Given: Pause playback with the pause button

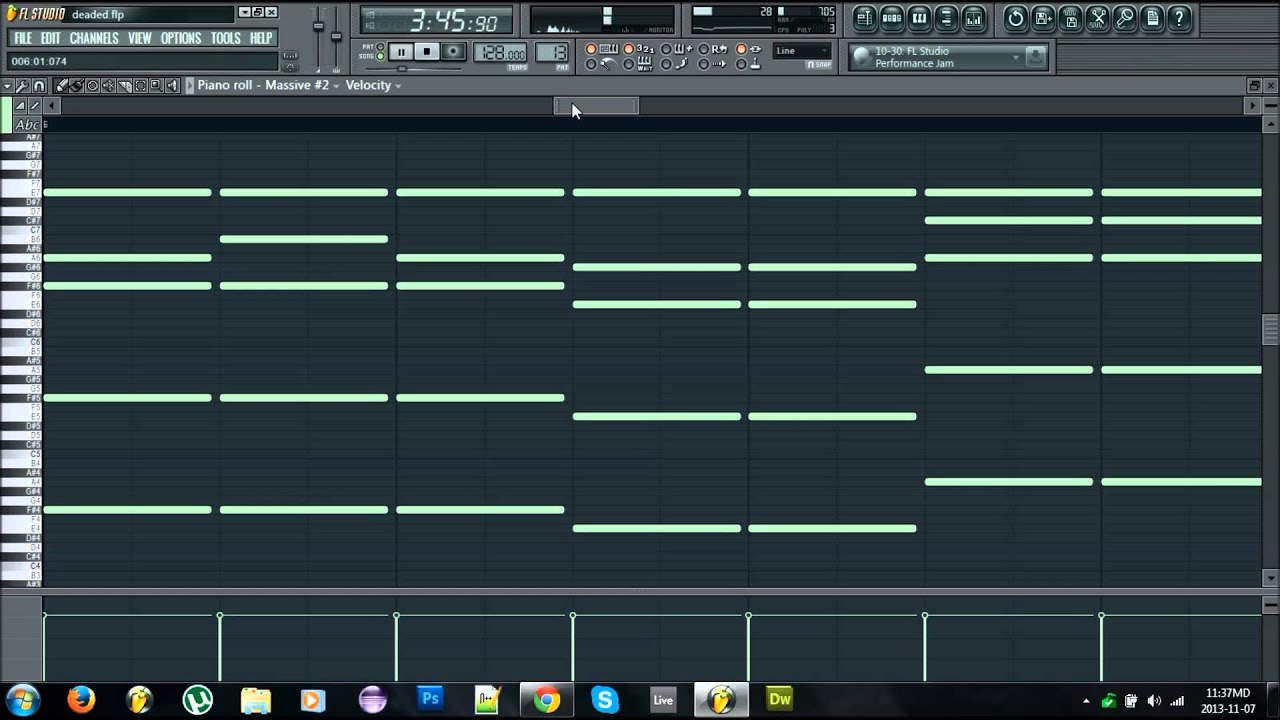Looking at the screenshot, I should pos(400,52).
